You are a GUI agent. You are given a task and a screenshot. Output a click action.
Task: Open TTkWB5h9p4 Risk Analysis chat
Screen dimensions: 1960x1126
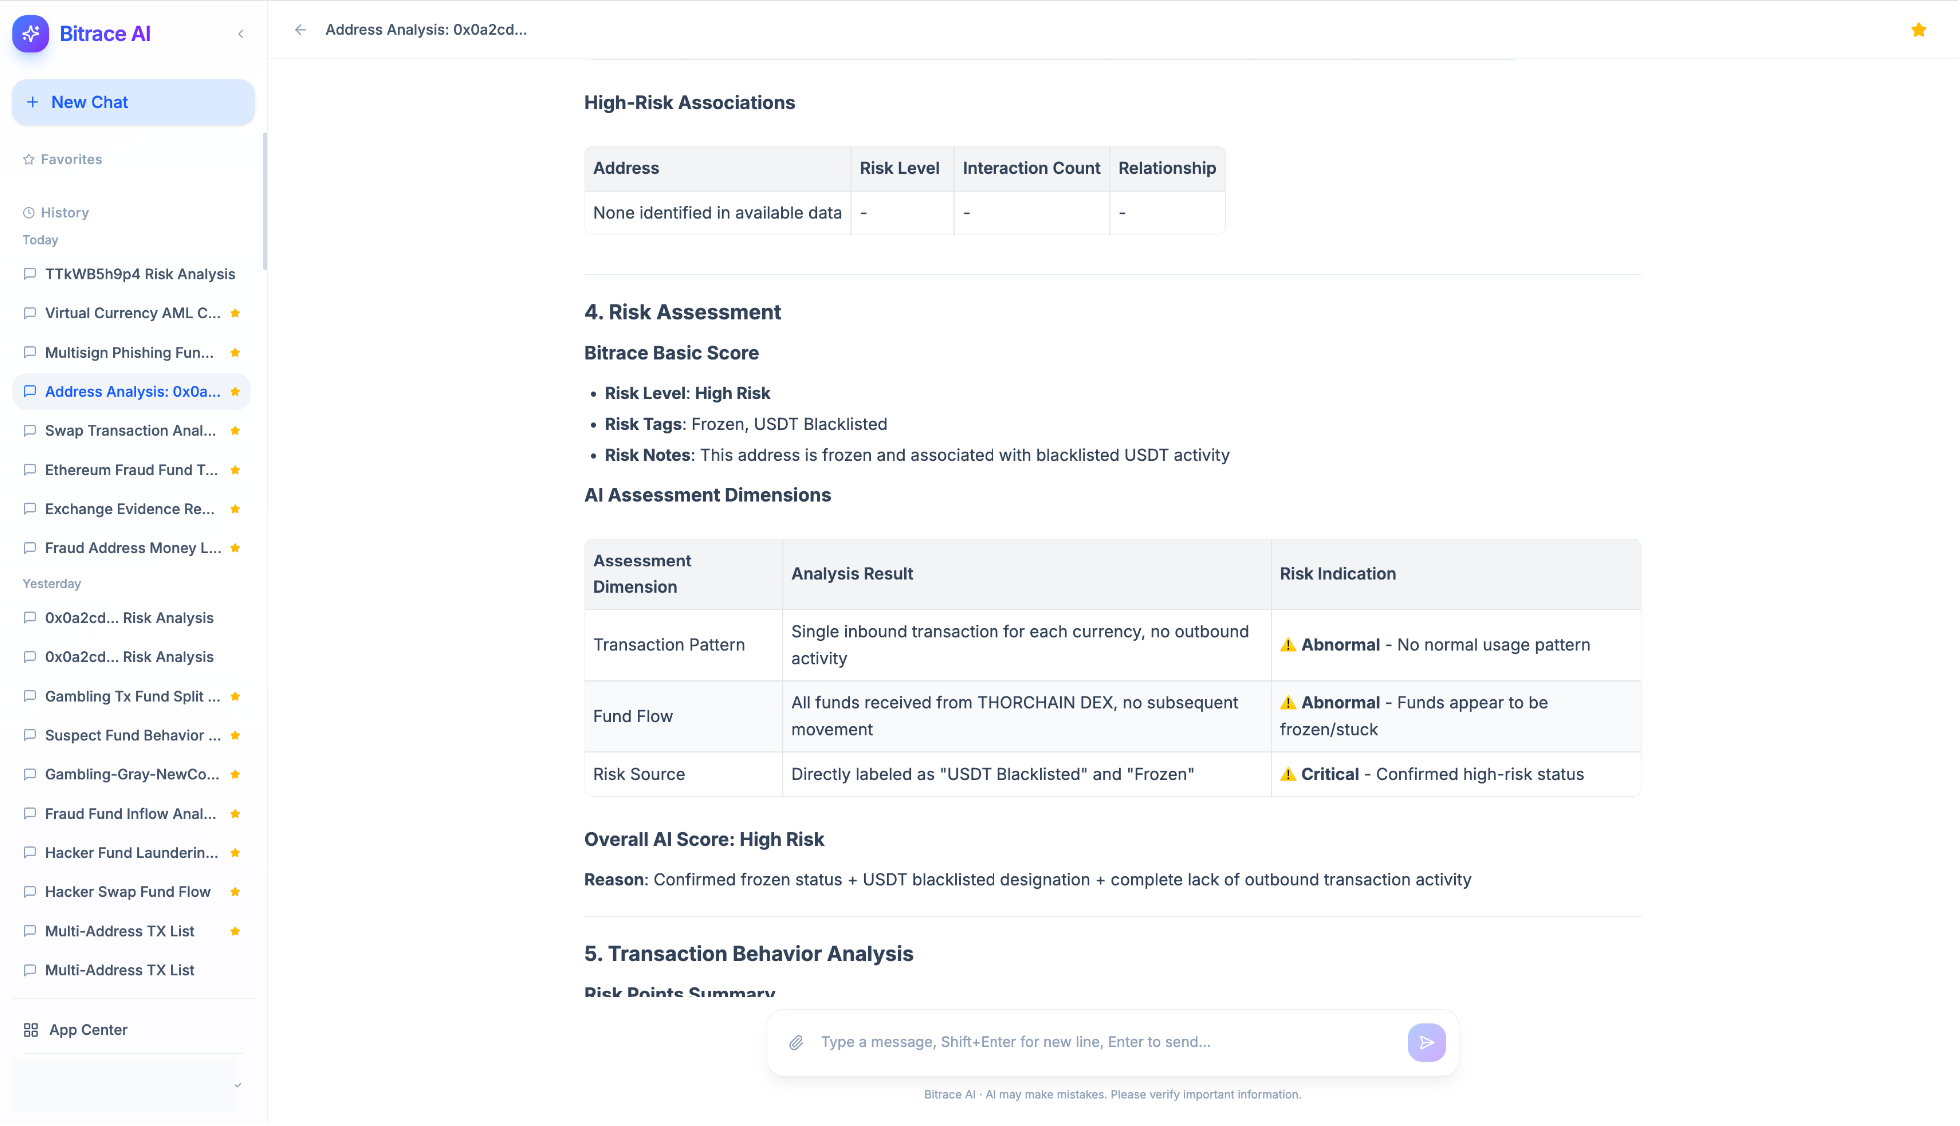(140, 274)
